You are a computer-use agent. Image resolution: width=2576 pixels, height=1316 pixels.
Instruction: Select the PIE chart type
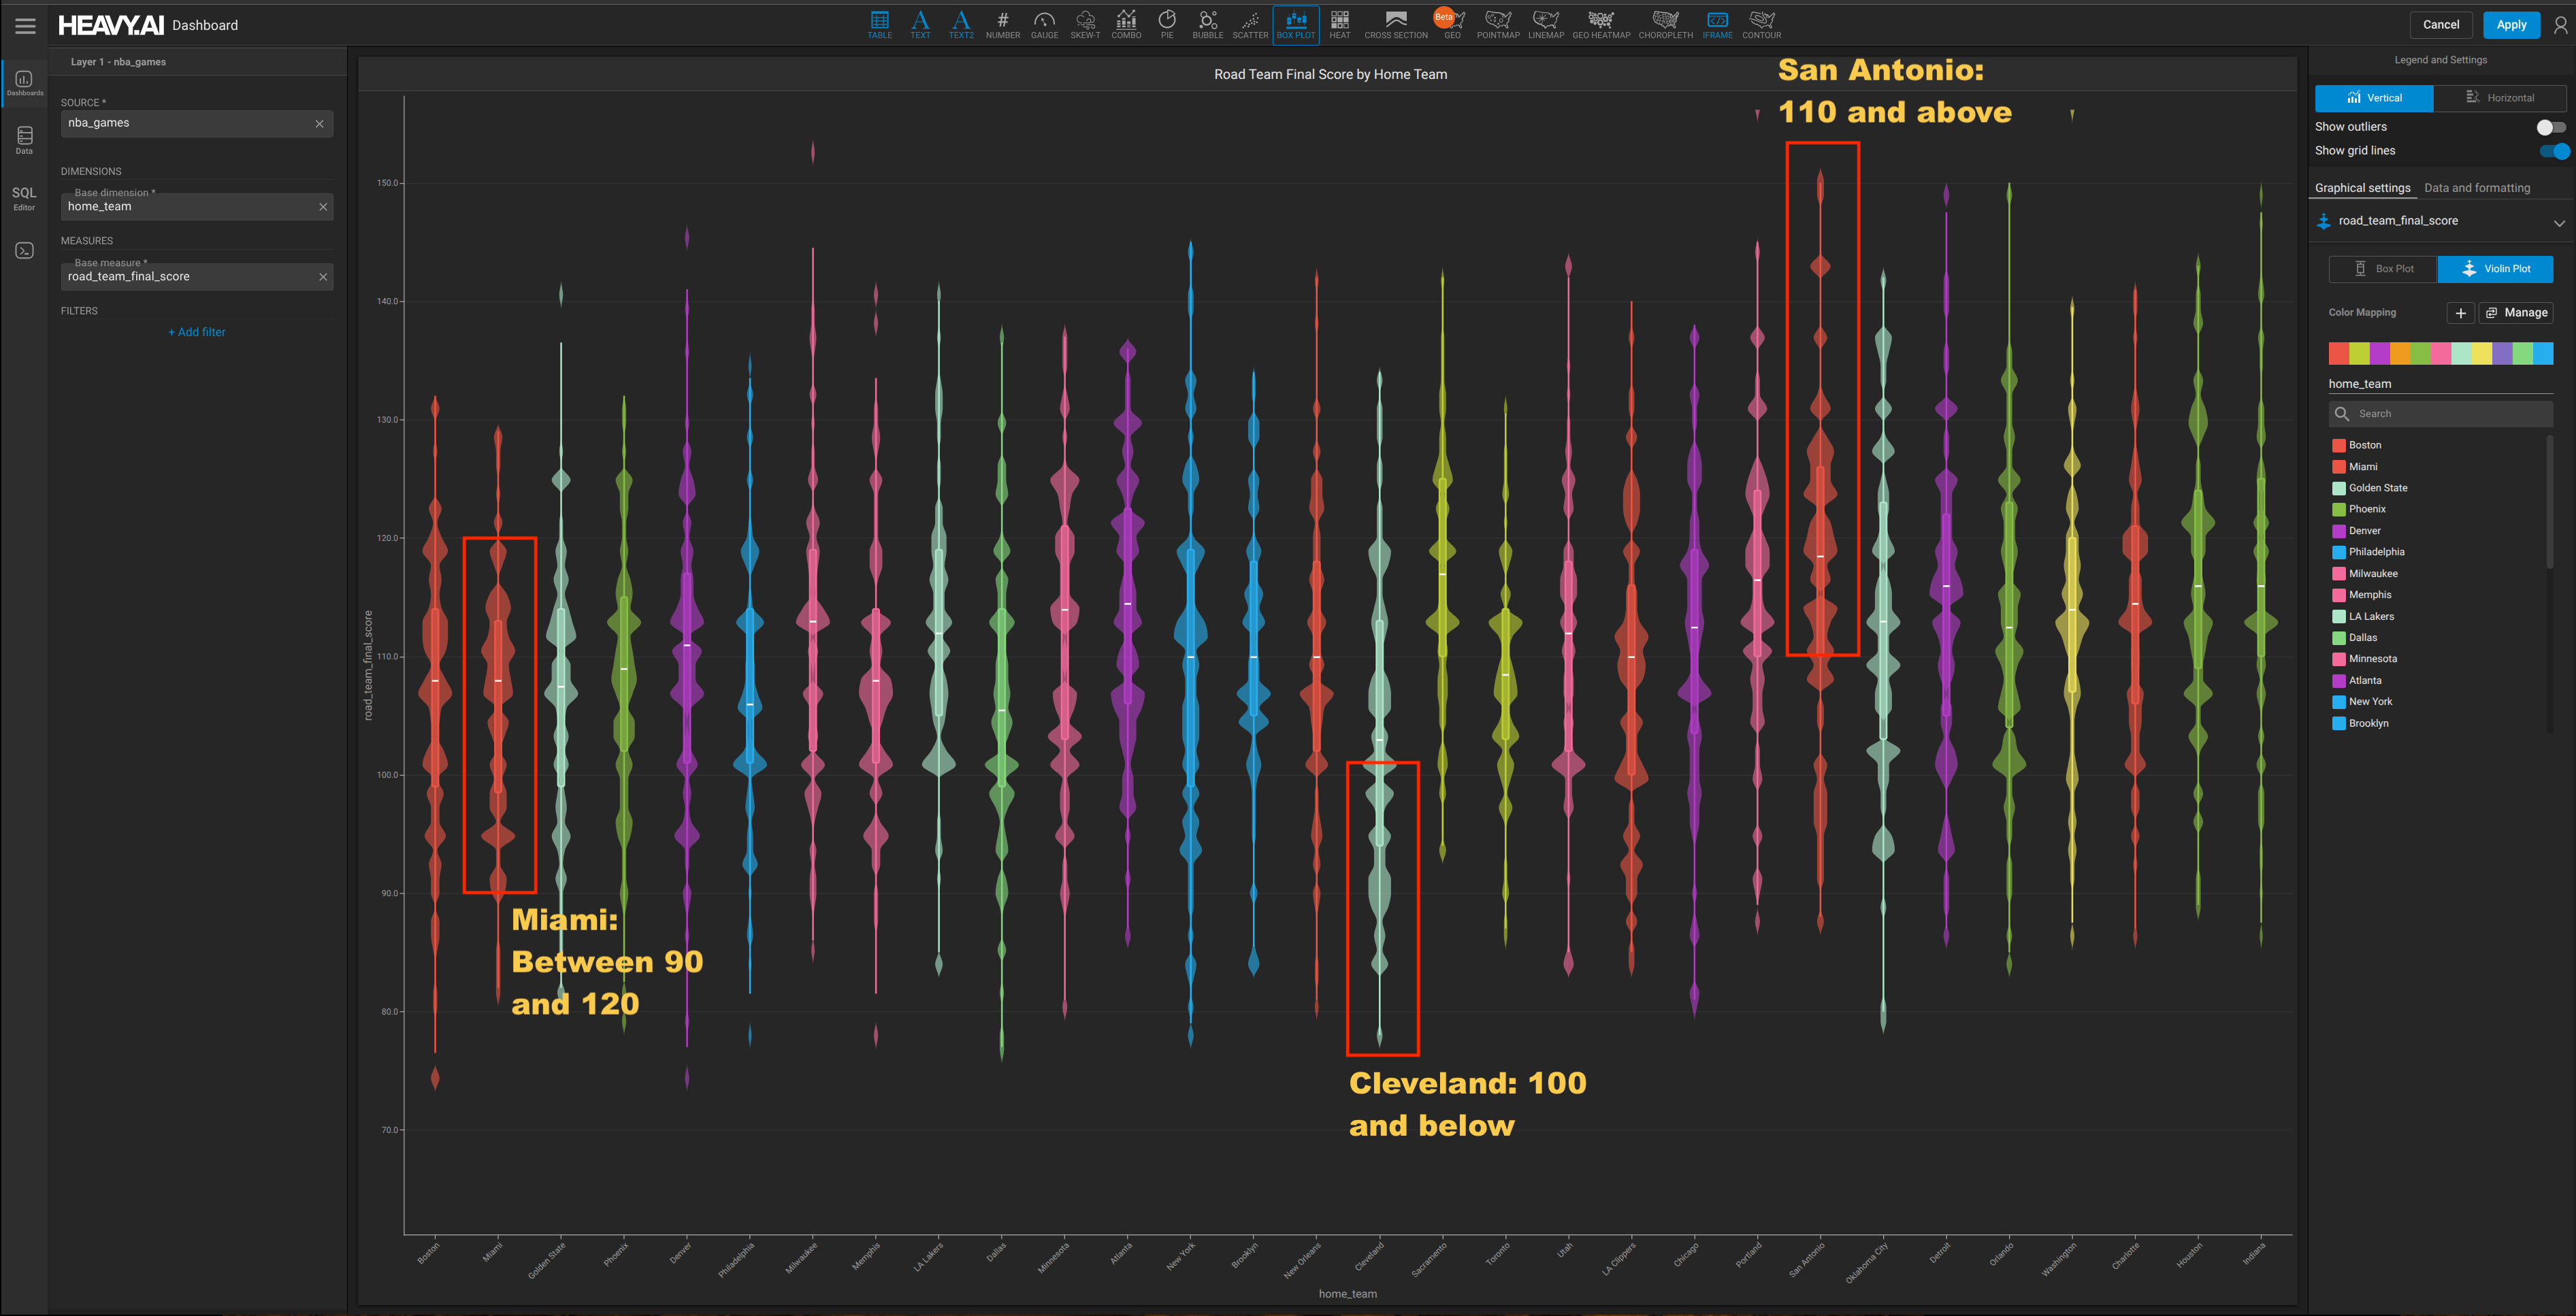point(1166,24)
